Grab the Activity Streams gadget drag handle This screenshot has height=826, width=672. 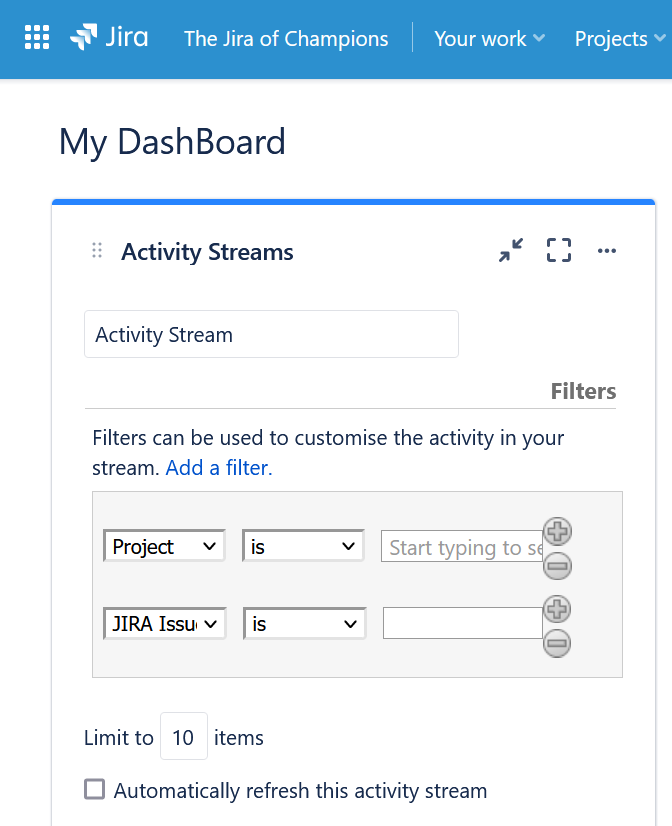click(97, 251)
